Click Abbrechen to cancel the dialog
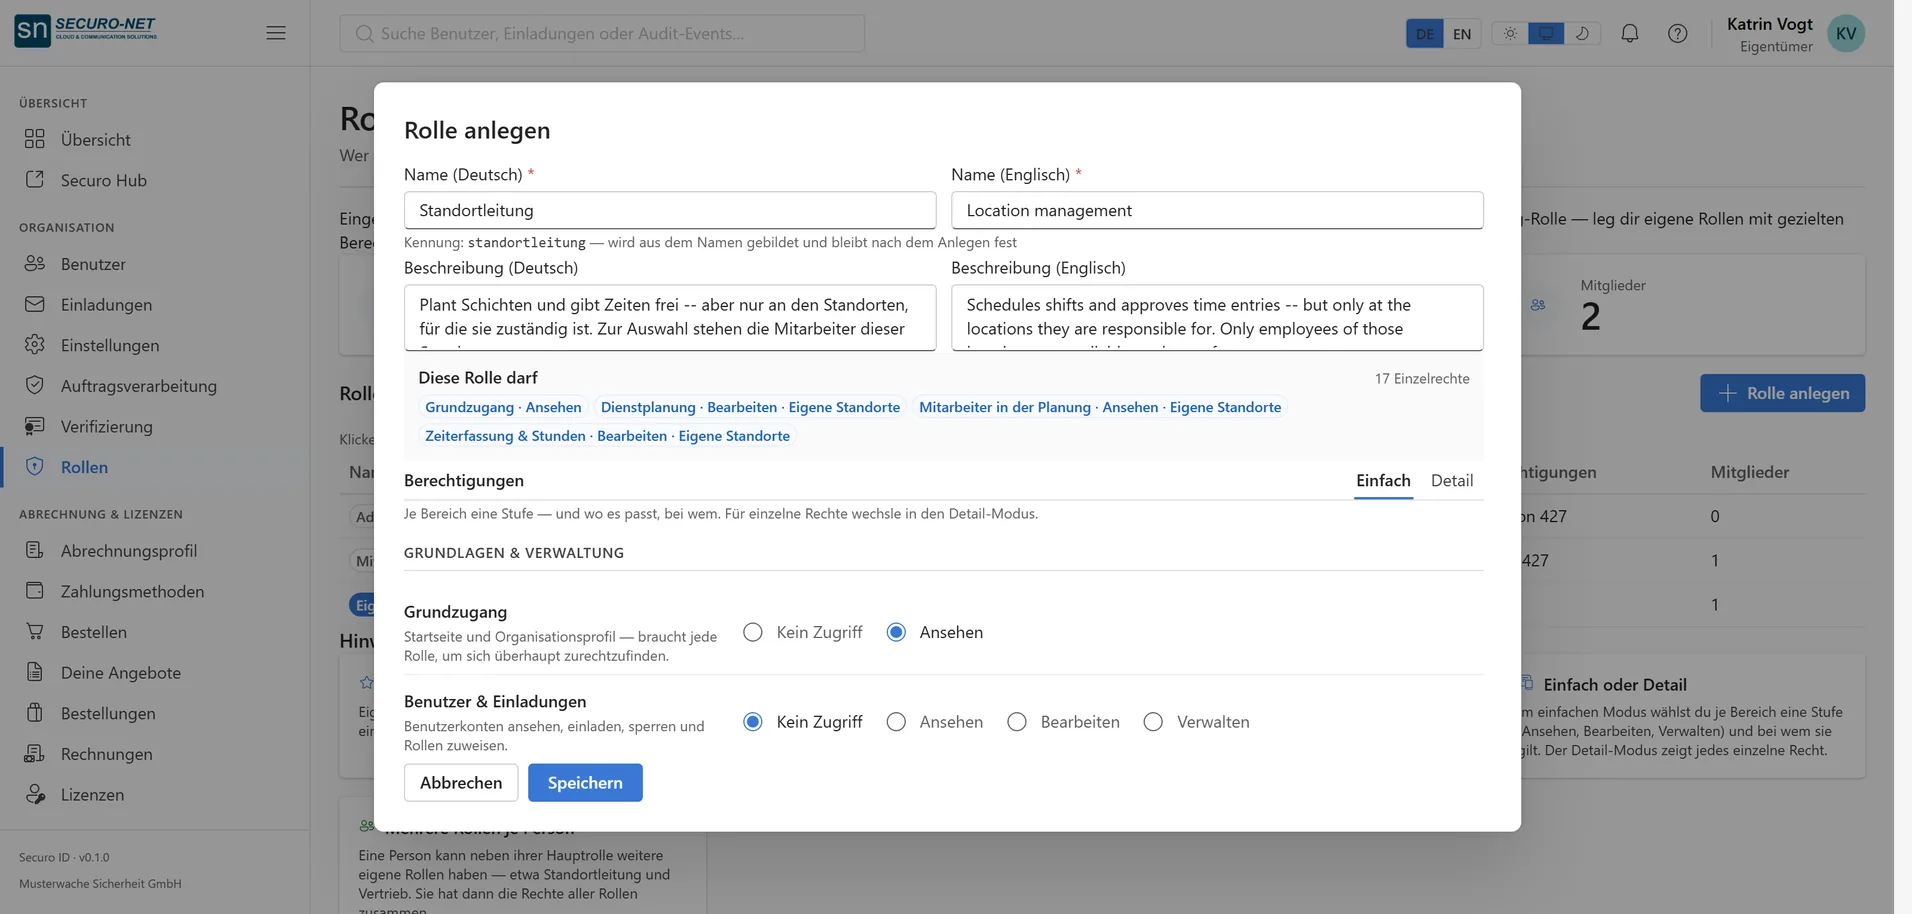The height and width of the screenshot is (914, 1912). (461, 783)
